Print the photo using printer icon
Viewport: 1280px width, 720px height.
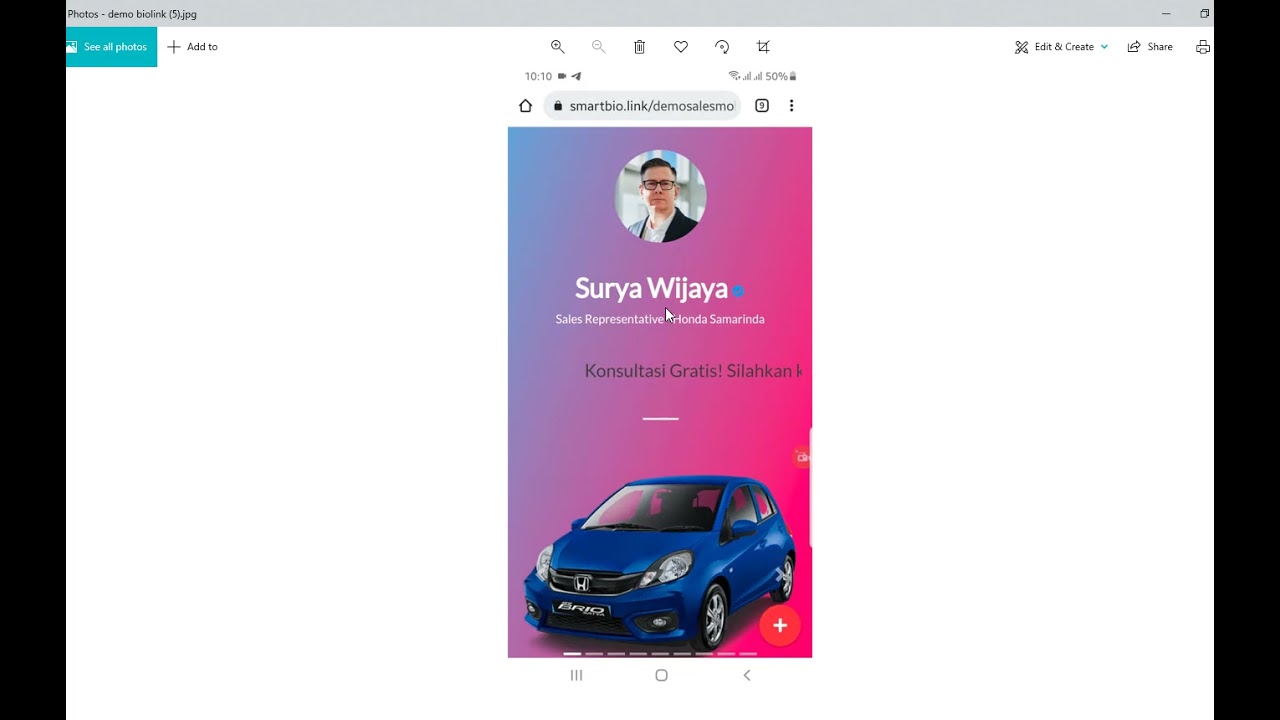[x=1203, y=47]
